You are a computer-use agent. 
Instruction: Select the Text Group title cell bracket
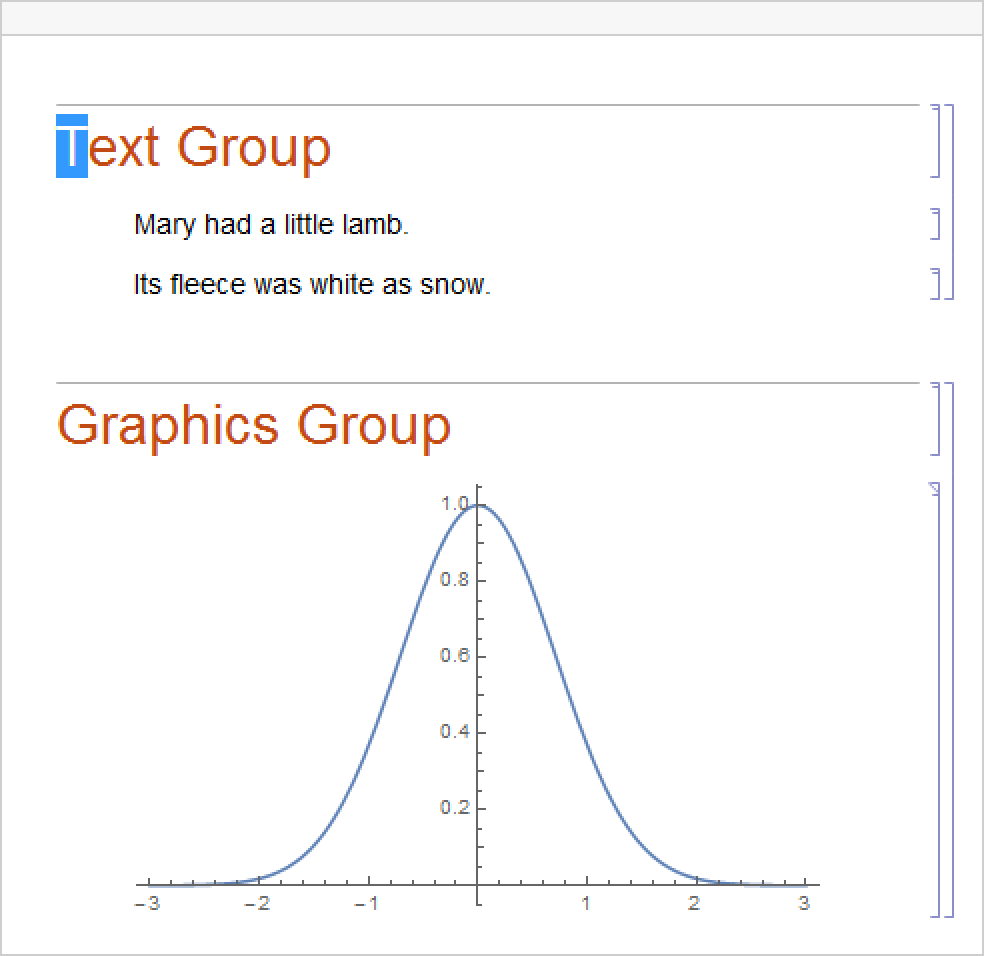[936, 141]
